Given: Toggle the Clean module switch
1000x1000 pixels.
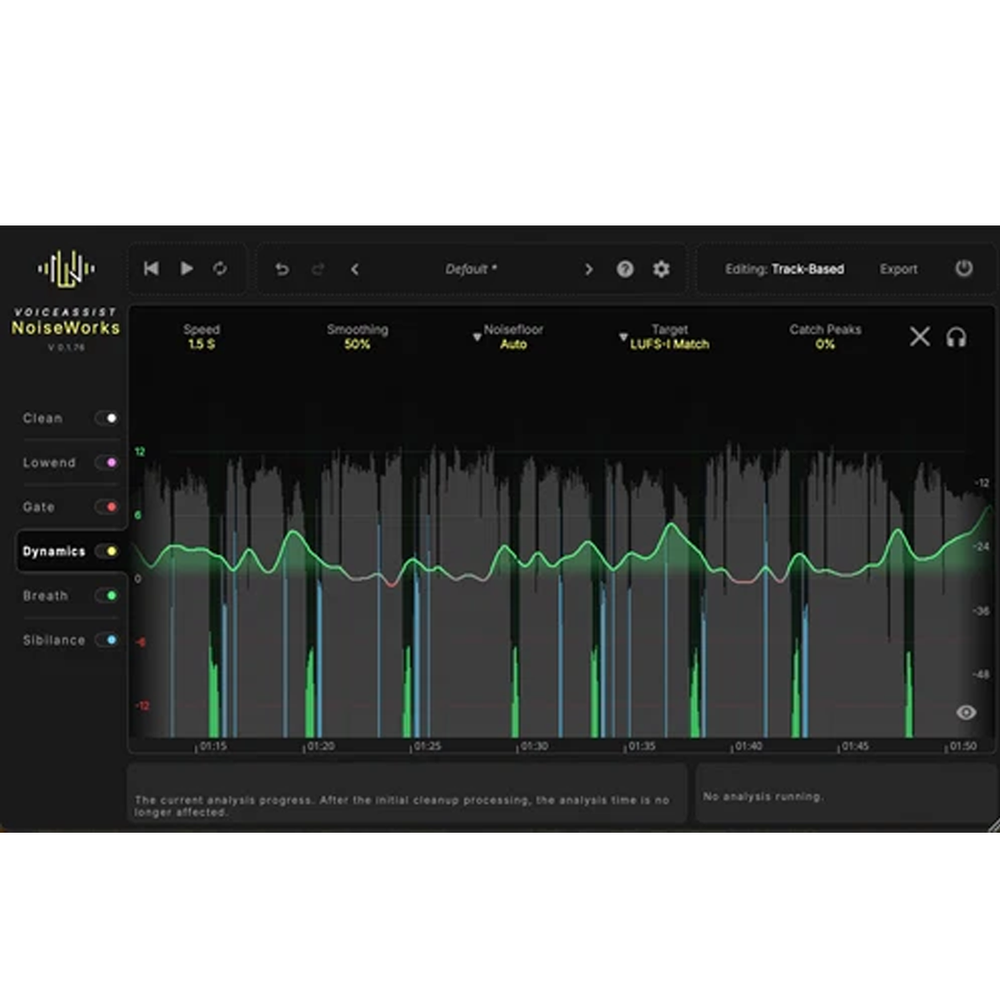Looking at the screenshot, I should [107, 418].
